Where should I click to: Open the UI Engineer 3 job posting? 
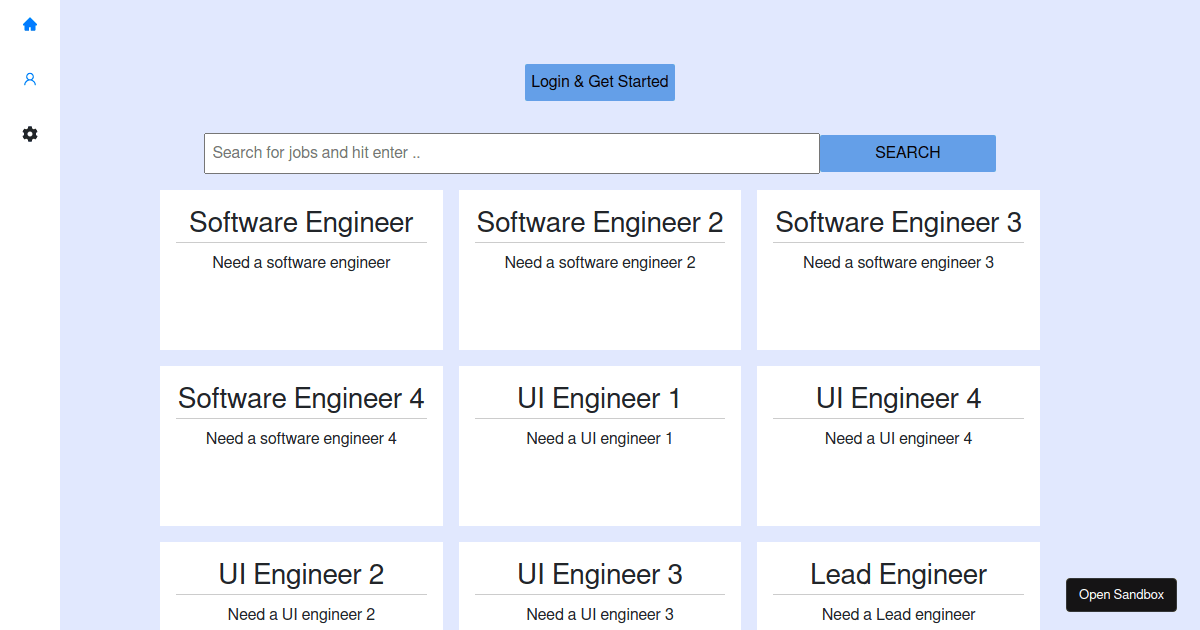tap(599, 574)
